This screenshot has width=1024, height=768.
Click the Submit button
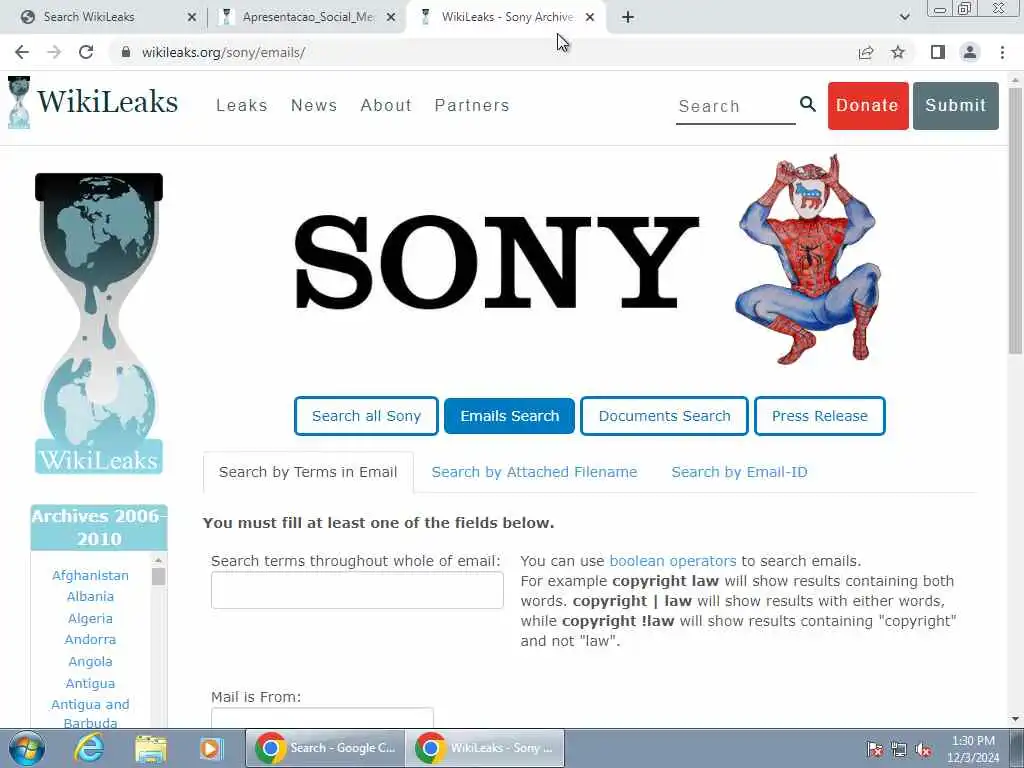955,106
